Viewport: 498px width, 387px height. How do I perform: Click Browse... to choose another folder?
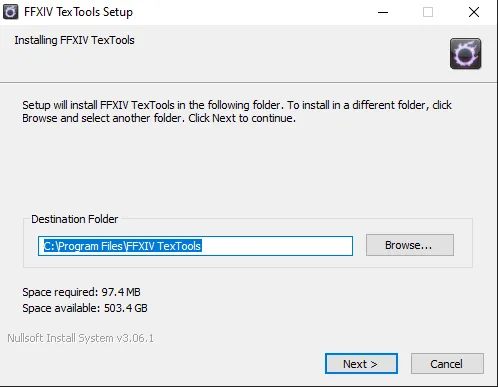tap(410, 245)
